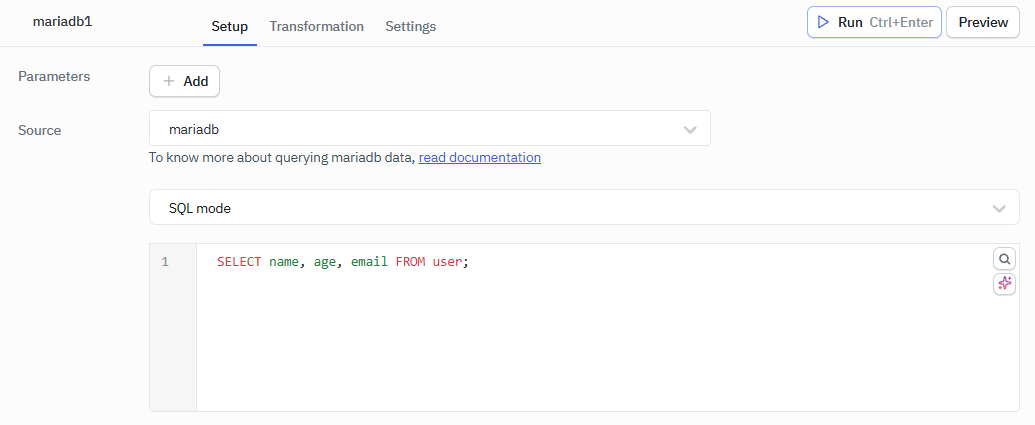Viewport: 1035px width, 425px height.
Task: Select the Setup tab
Action: (230, 26)
